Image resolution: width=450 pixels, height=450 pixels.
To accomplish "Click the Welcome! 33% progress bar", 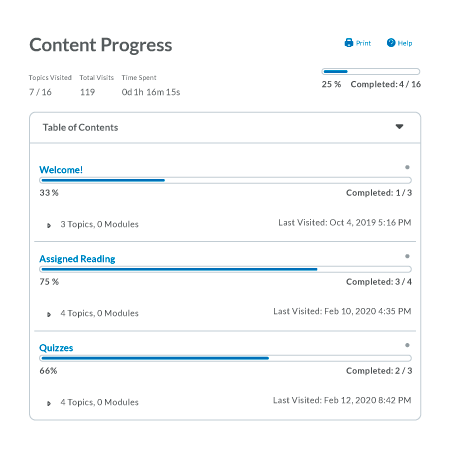I will coord(225,180).
